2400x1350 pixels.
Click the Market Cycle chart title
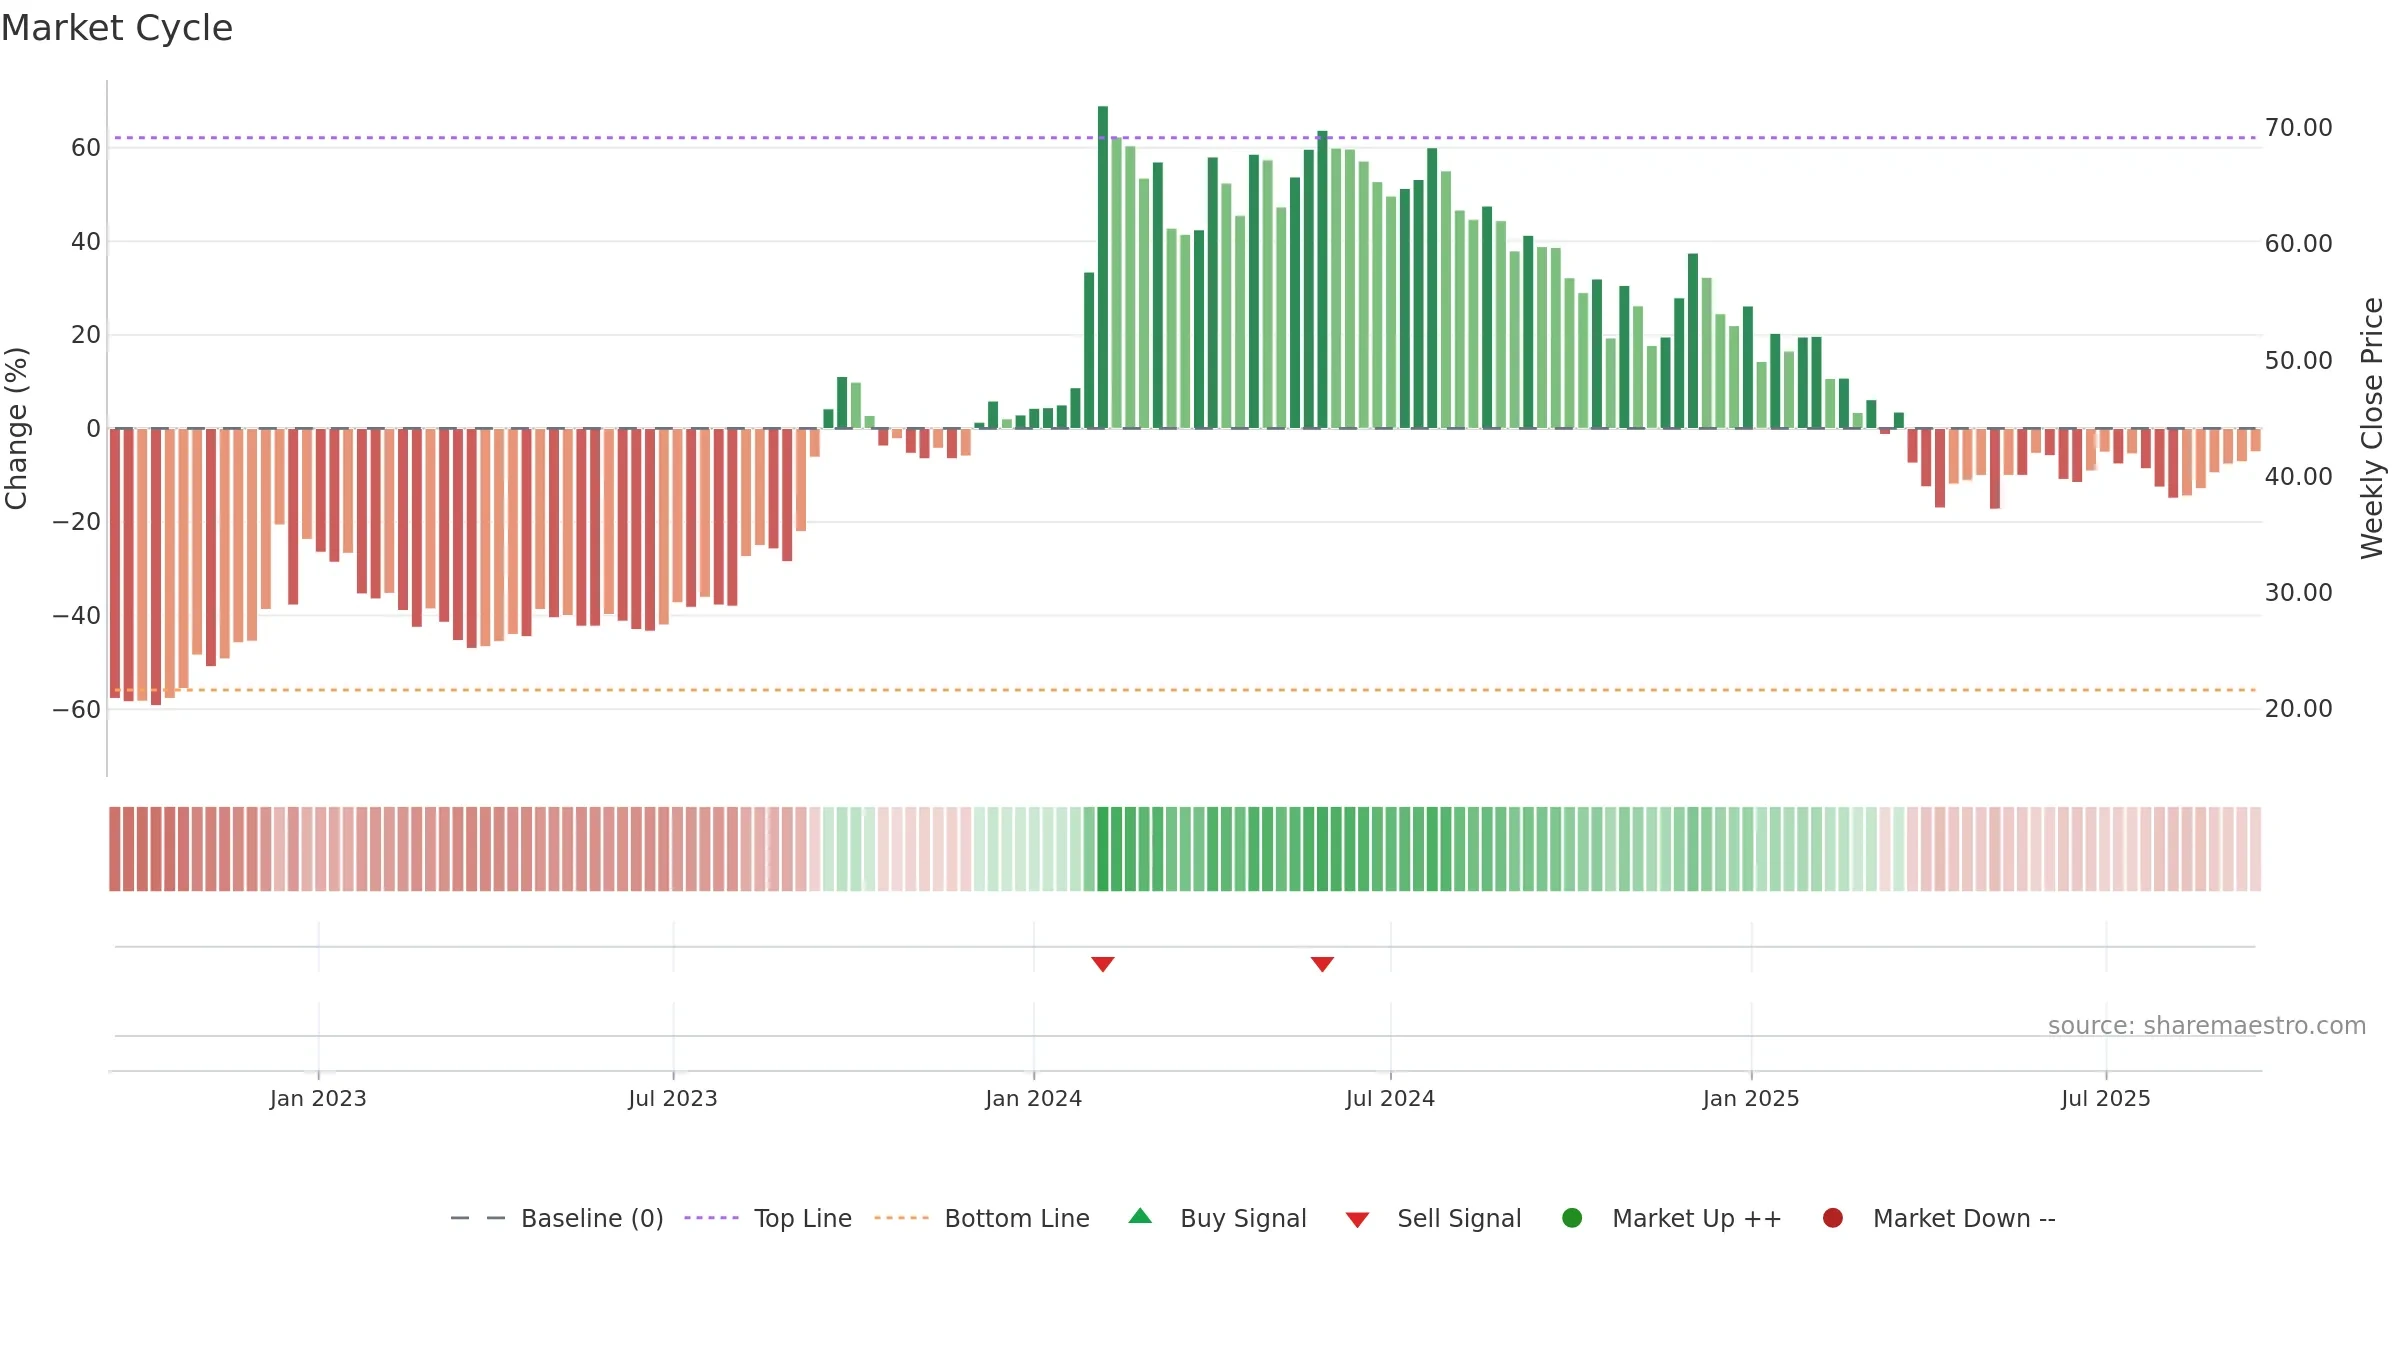(x=117, y=28)
